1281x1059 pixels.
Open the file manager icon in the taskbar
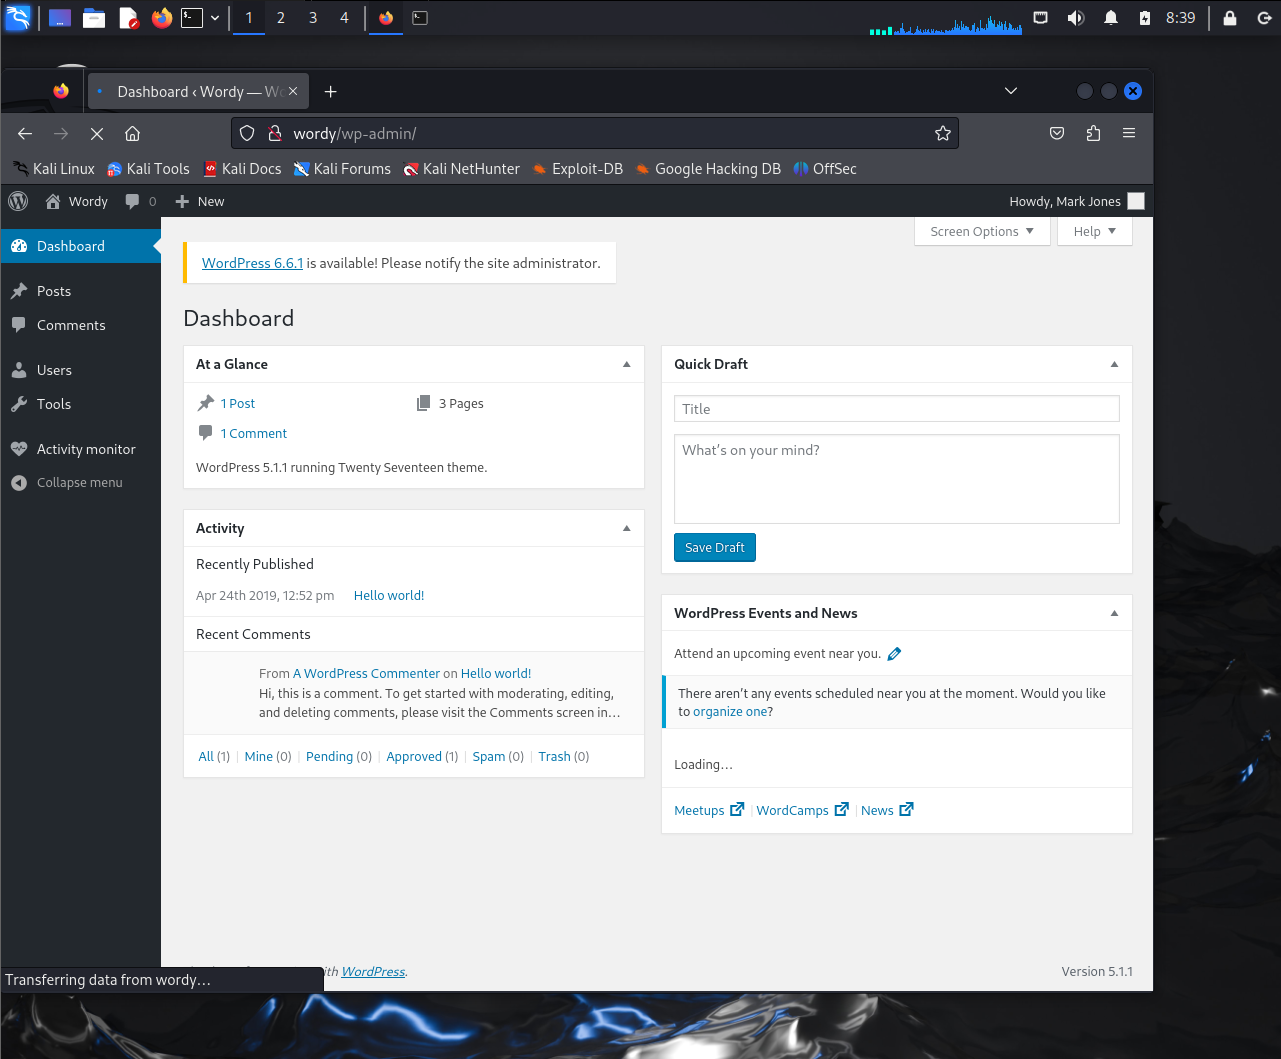coord(94,18)
